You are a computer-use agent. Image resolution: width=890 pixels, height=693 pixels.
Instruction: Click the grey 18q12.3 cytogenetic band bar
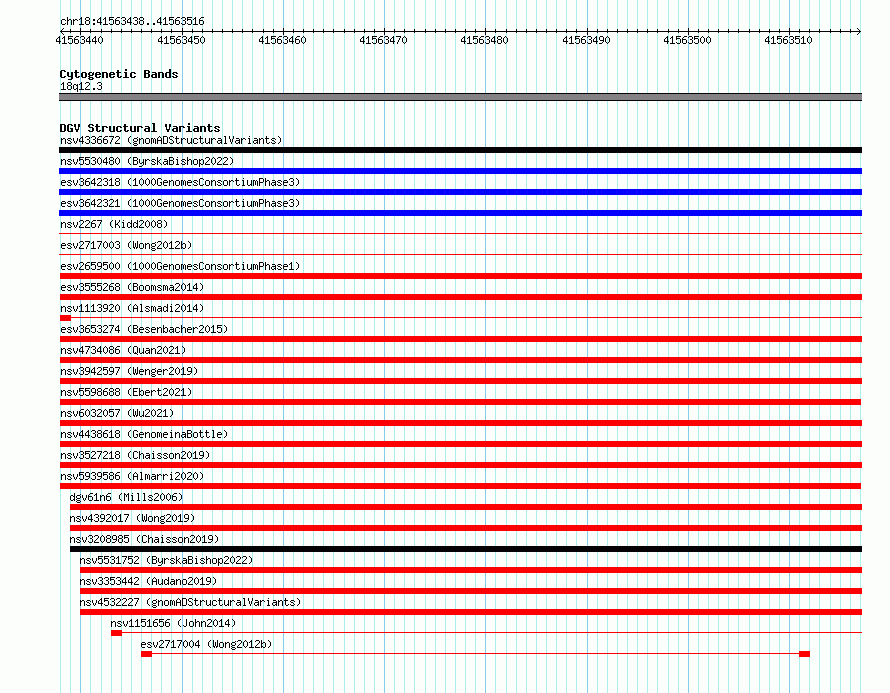[x=460, y=97]
